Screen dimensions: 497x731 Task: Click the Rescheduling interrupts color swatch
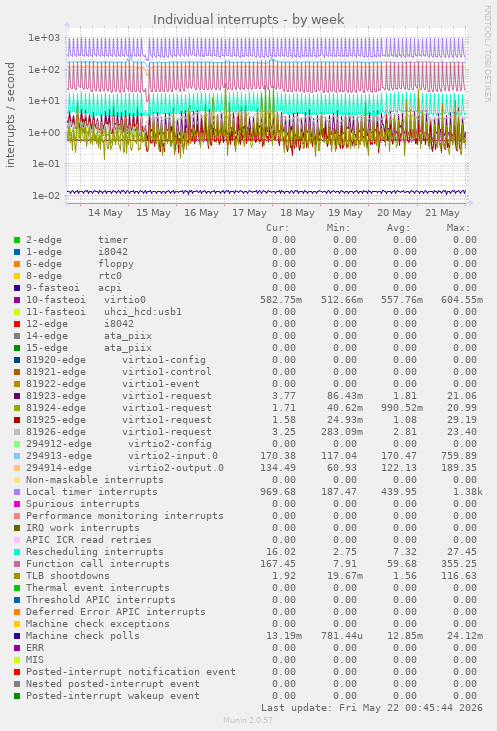coord(17,552)
